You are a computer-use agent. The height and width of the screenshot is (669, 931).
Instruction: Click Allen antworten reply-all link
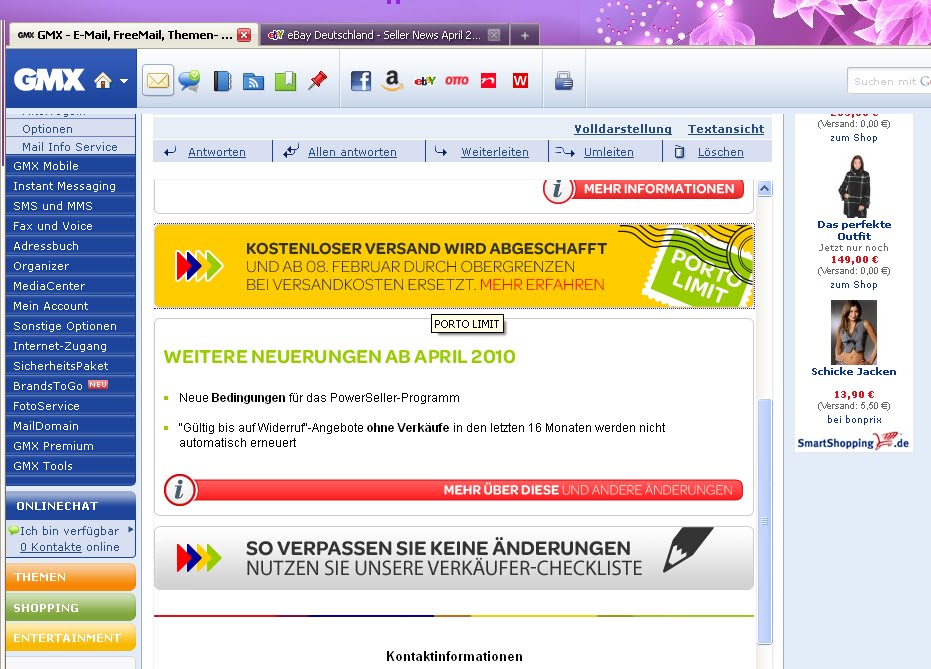pyautogui.click(x=352, y=152)
